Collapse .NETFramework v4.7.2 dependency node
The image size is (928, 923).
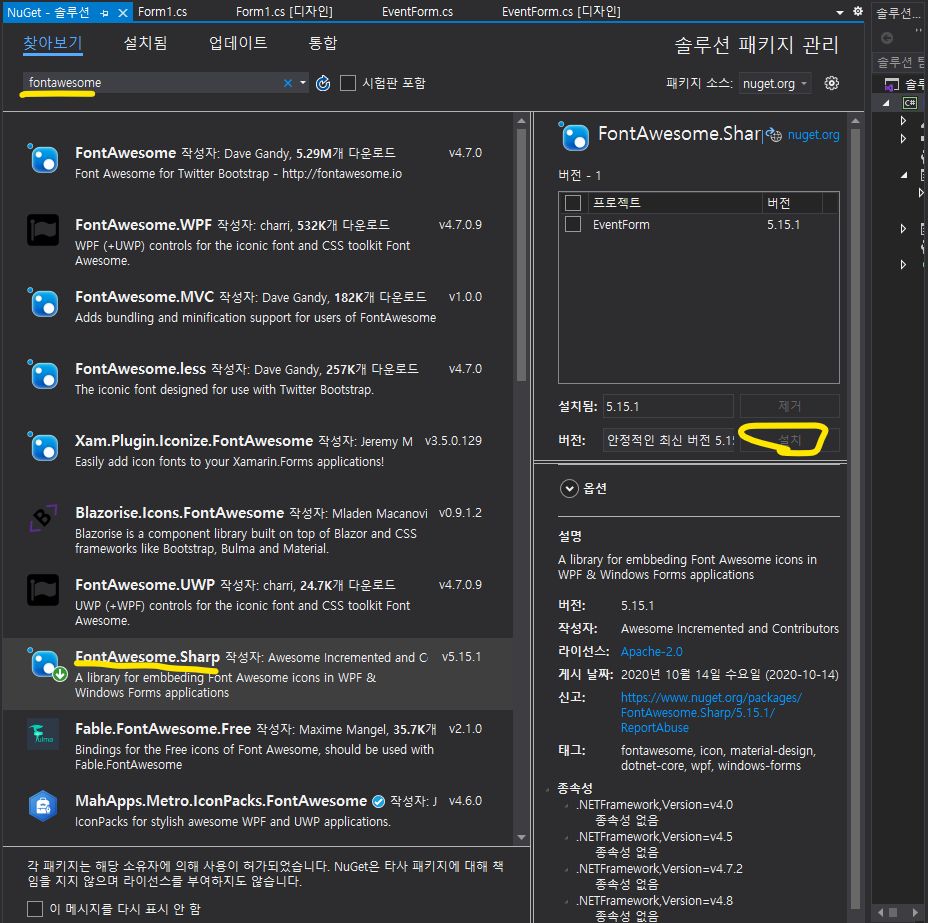[x=568, y=869]
